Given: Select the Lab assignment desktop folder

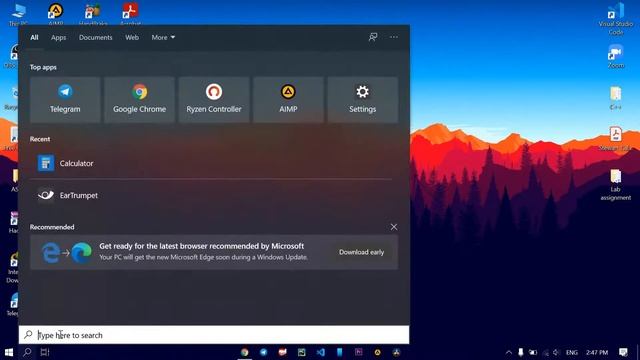Looking at the screenshot, I should (x=616, y=185).
